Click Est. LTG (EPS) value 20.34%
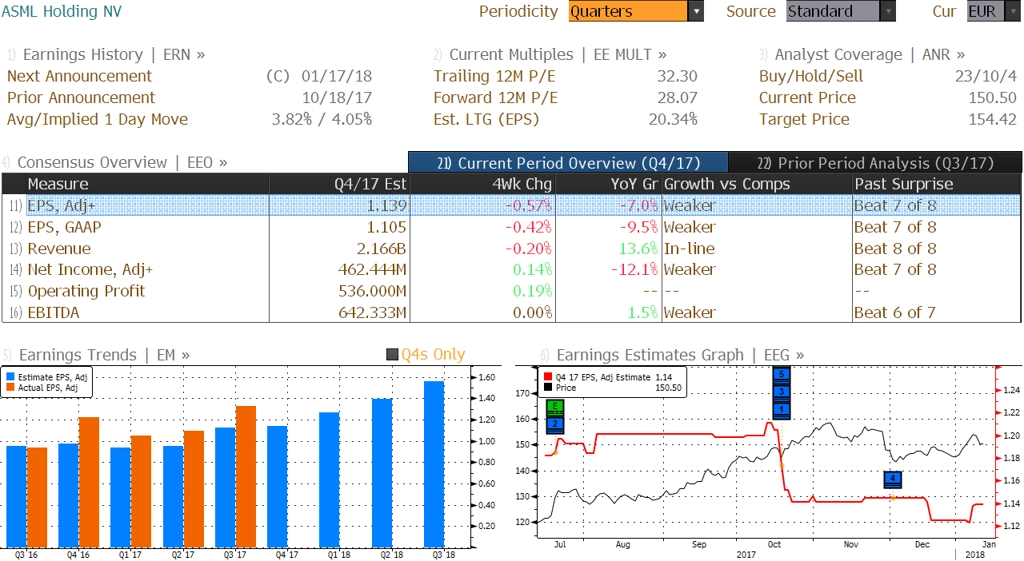This screenshot has width=1024, height=561. click(x=673, y=120)
